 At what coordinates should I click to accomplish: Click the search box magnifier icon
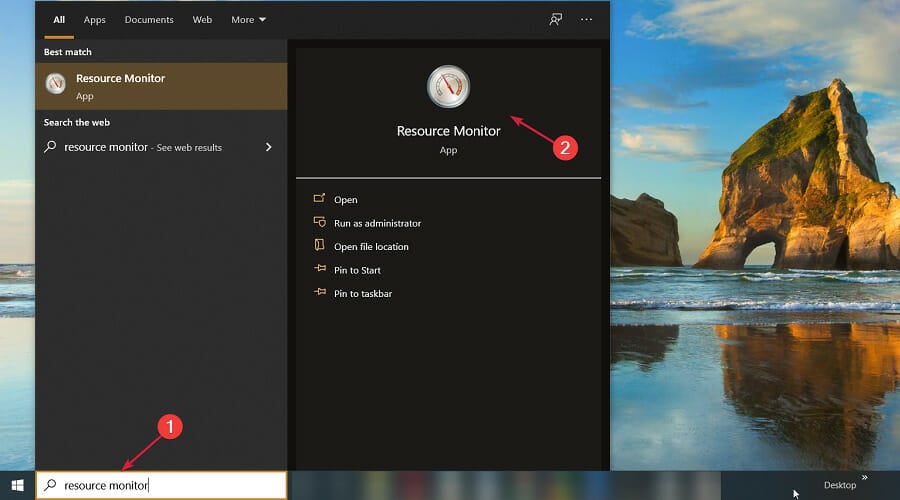(51, 485)
